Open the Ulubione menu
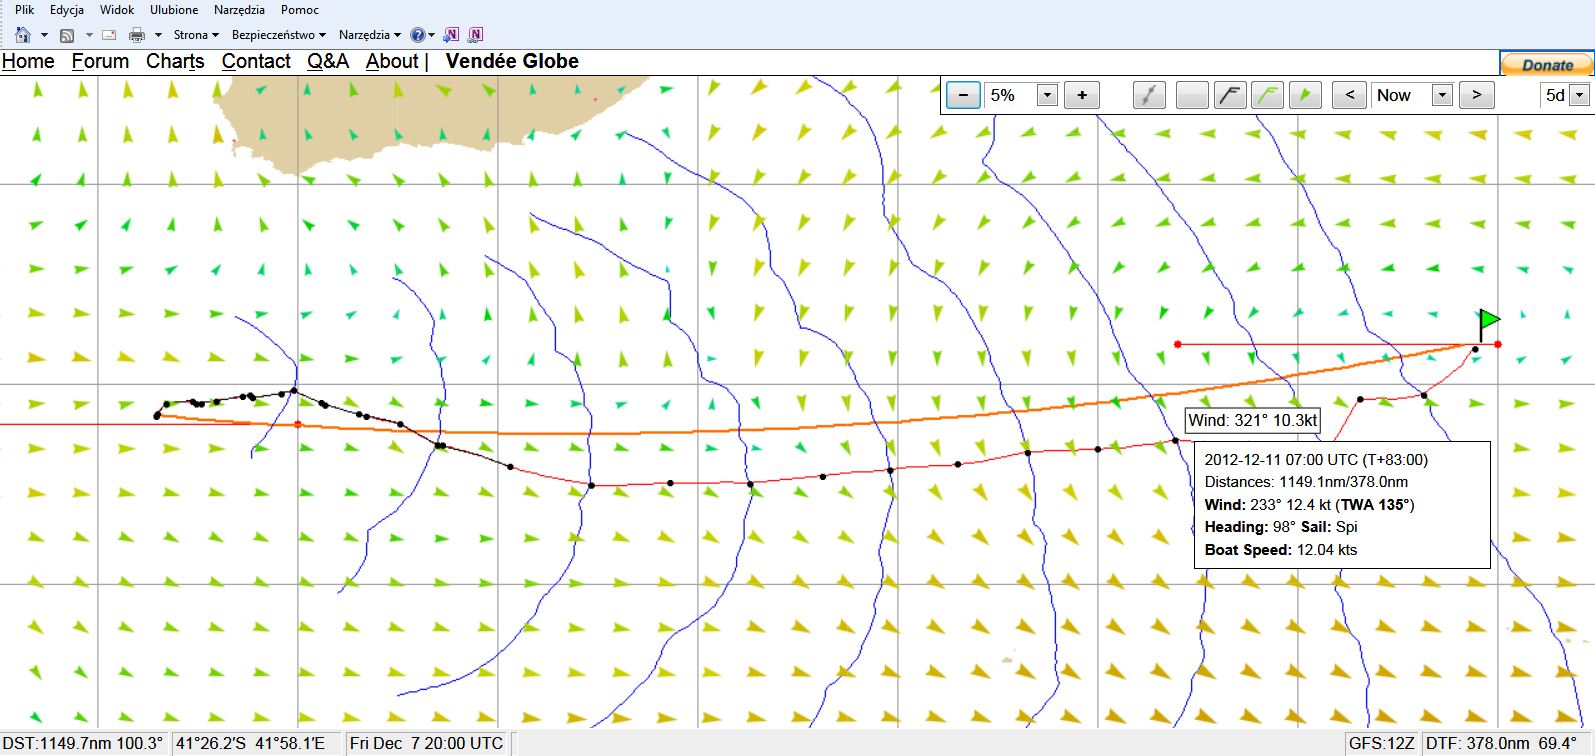The height and width of the screenshot is (756, 1595). click(x=174, y=10)
